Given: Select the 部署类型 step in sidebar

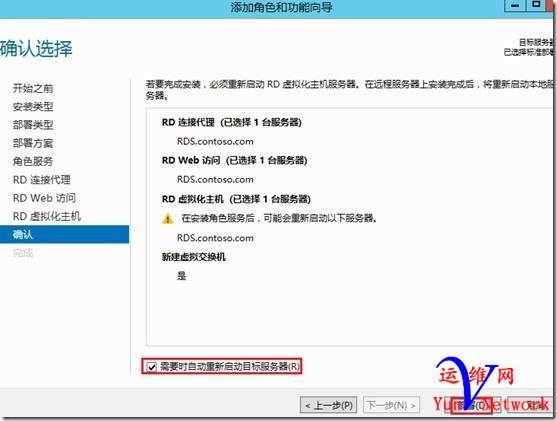Looking at the screenshot, I should tap(33, 125).
